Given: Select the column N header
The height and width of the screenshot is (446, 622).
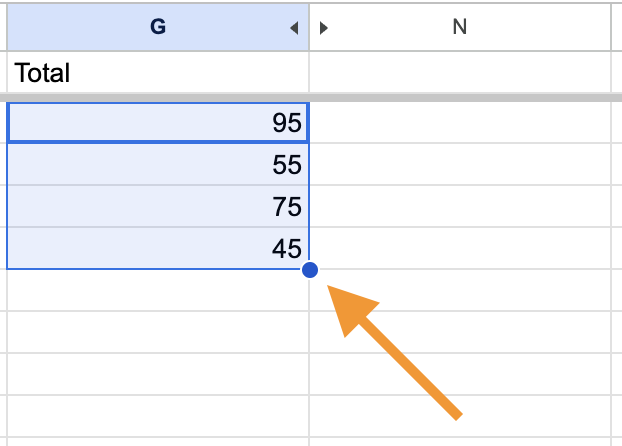Looking at the screenshot, I should point(460,27).
